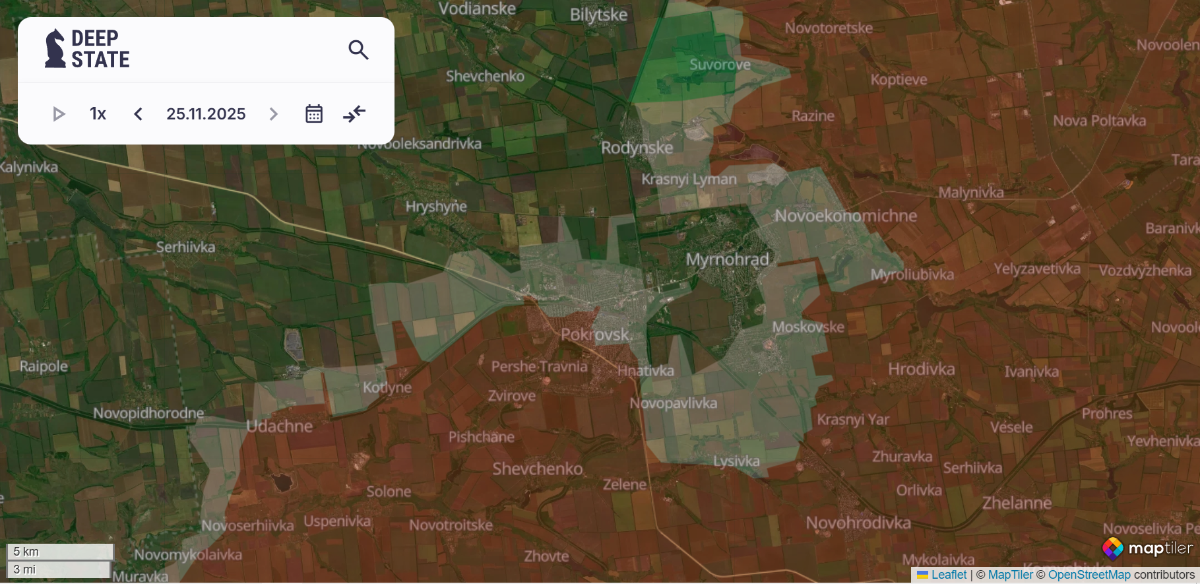1200x584 pixels.
Task: Click the Pokrovsk city label
Action: 595,335
